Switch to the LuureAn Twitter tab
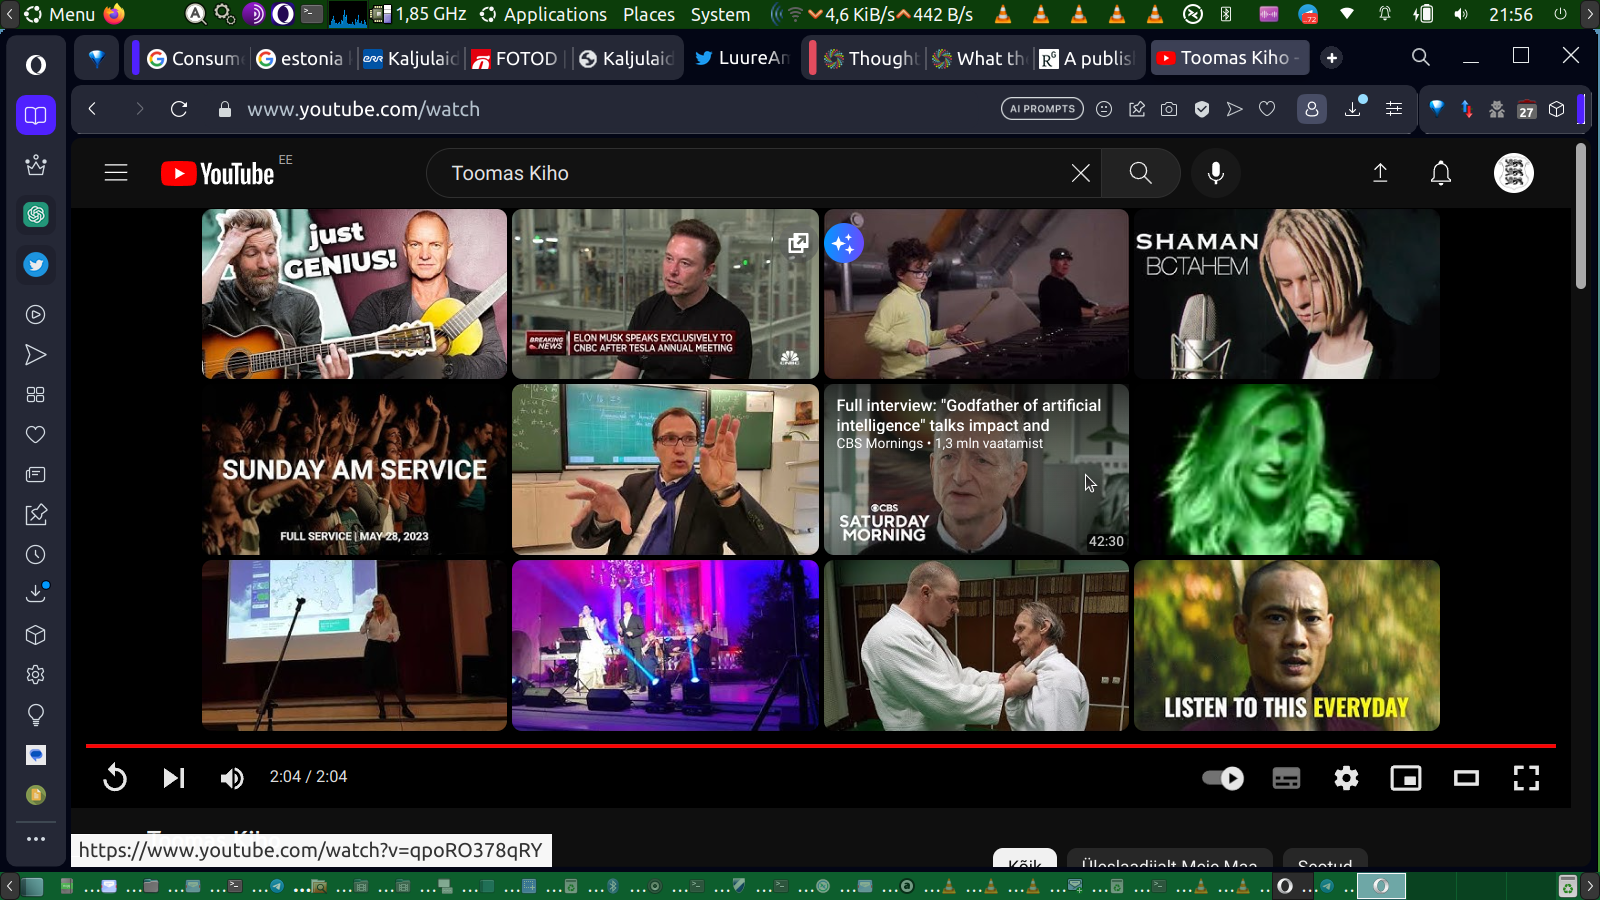The image size is (1600, 900). (x=743, y=58)
